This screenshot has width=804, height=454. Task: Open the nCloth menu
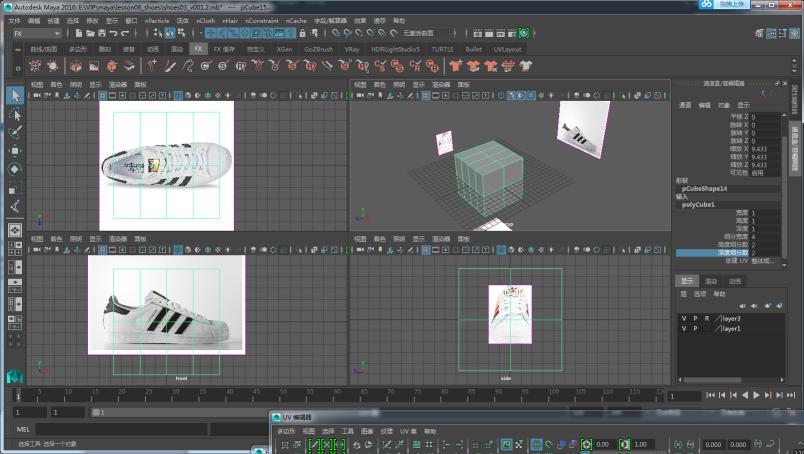coord(206,21)
